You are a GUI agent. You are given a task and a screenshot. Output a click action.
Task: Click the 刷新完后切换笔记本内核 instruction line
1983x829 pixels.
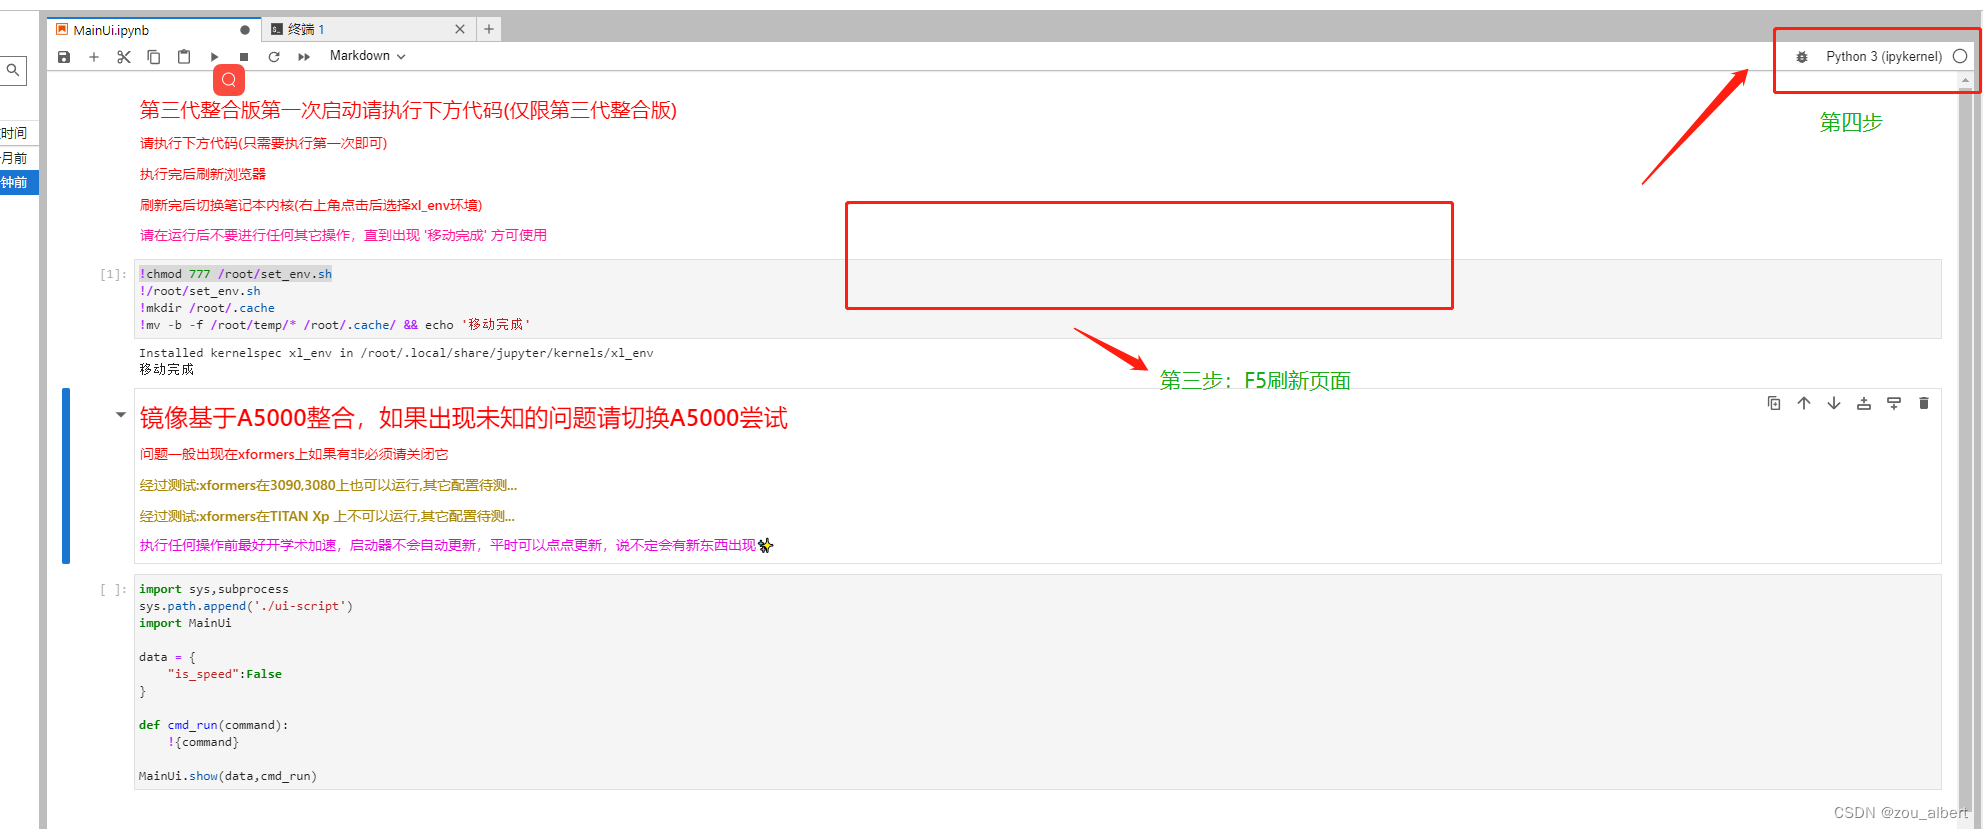(311, 205)
